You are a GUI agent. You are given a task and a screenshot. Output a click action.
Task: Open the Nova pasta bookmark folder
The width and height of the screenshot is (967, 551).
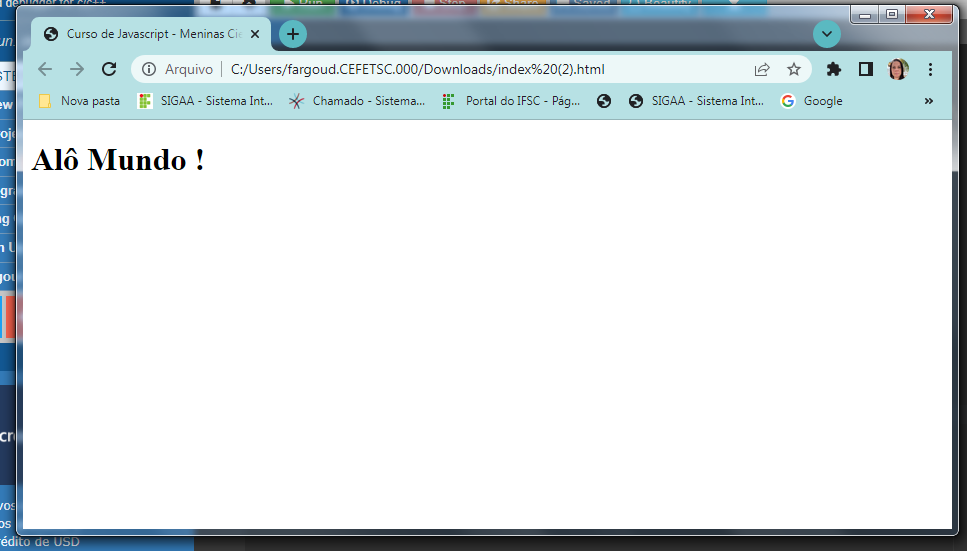(x=79, y=101)
